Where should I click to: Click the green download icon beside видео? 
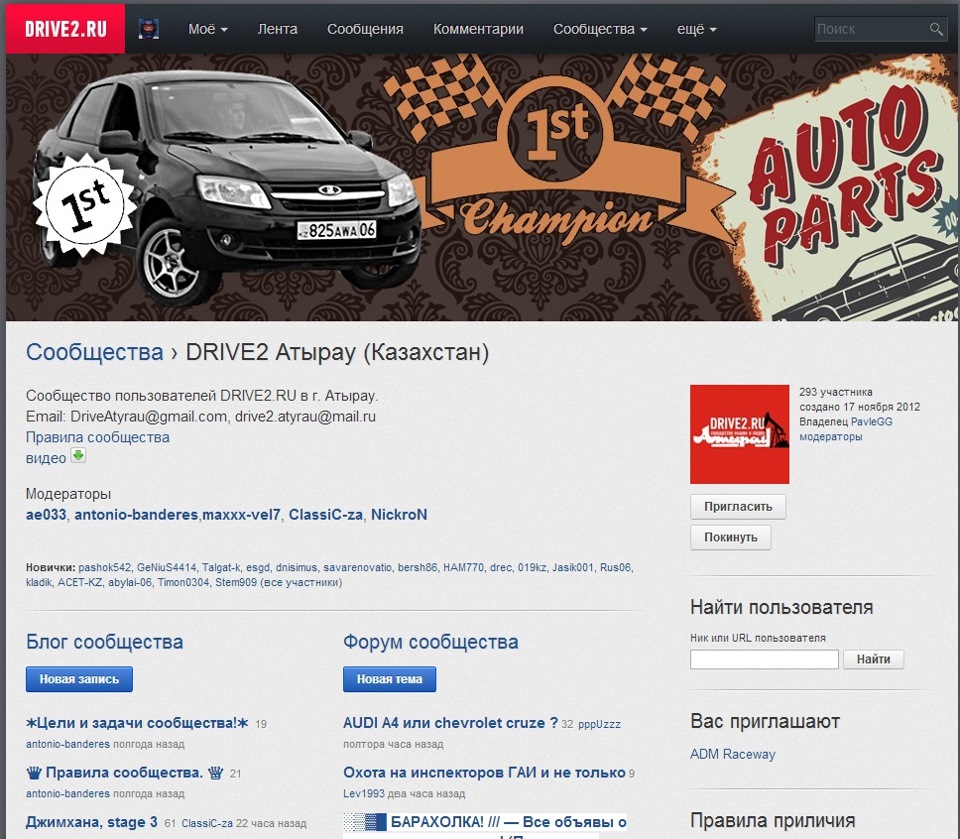78,456
